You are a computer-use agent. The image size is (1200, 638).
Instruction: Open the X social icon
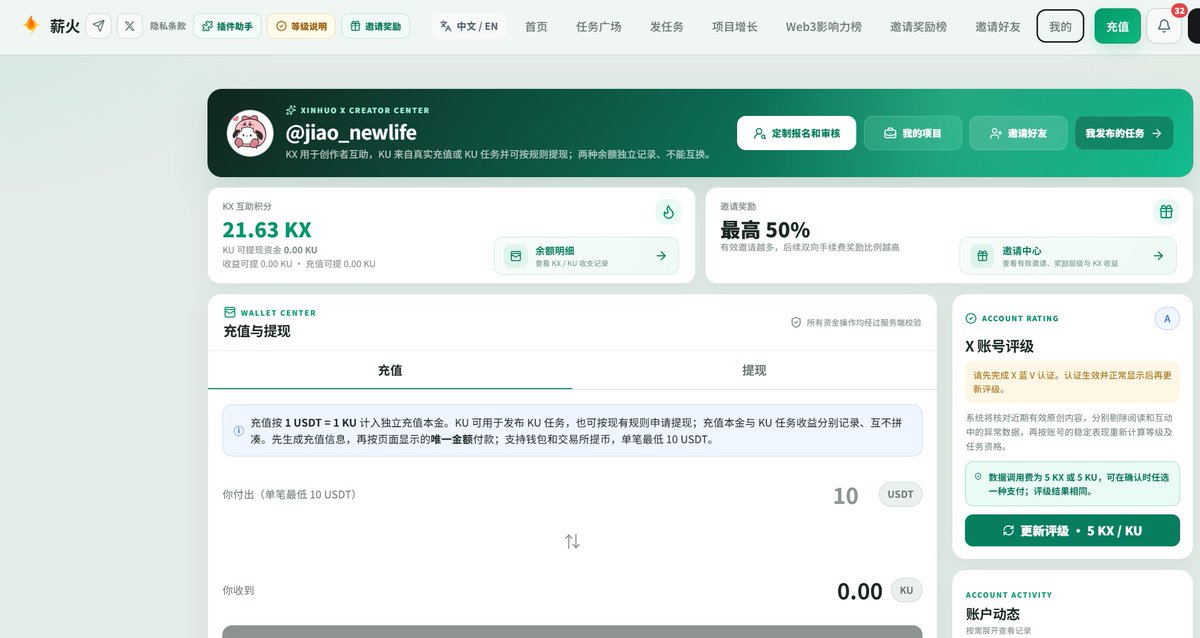[x=130, y=25]
